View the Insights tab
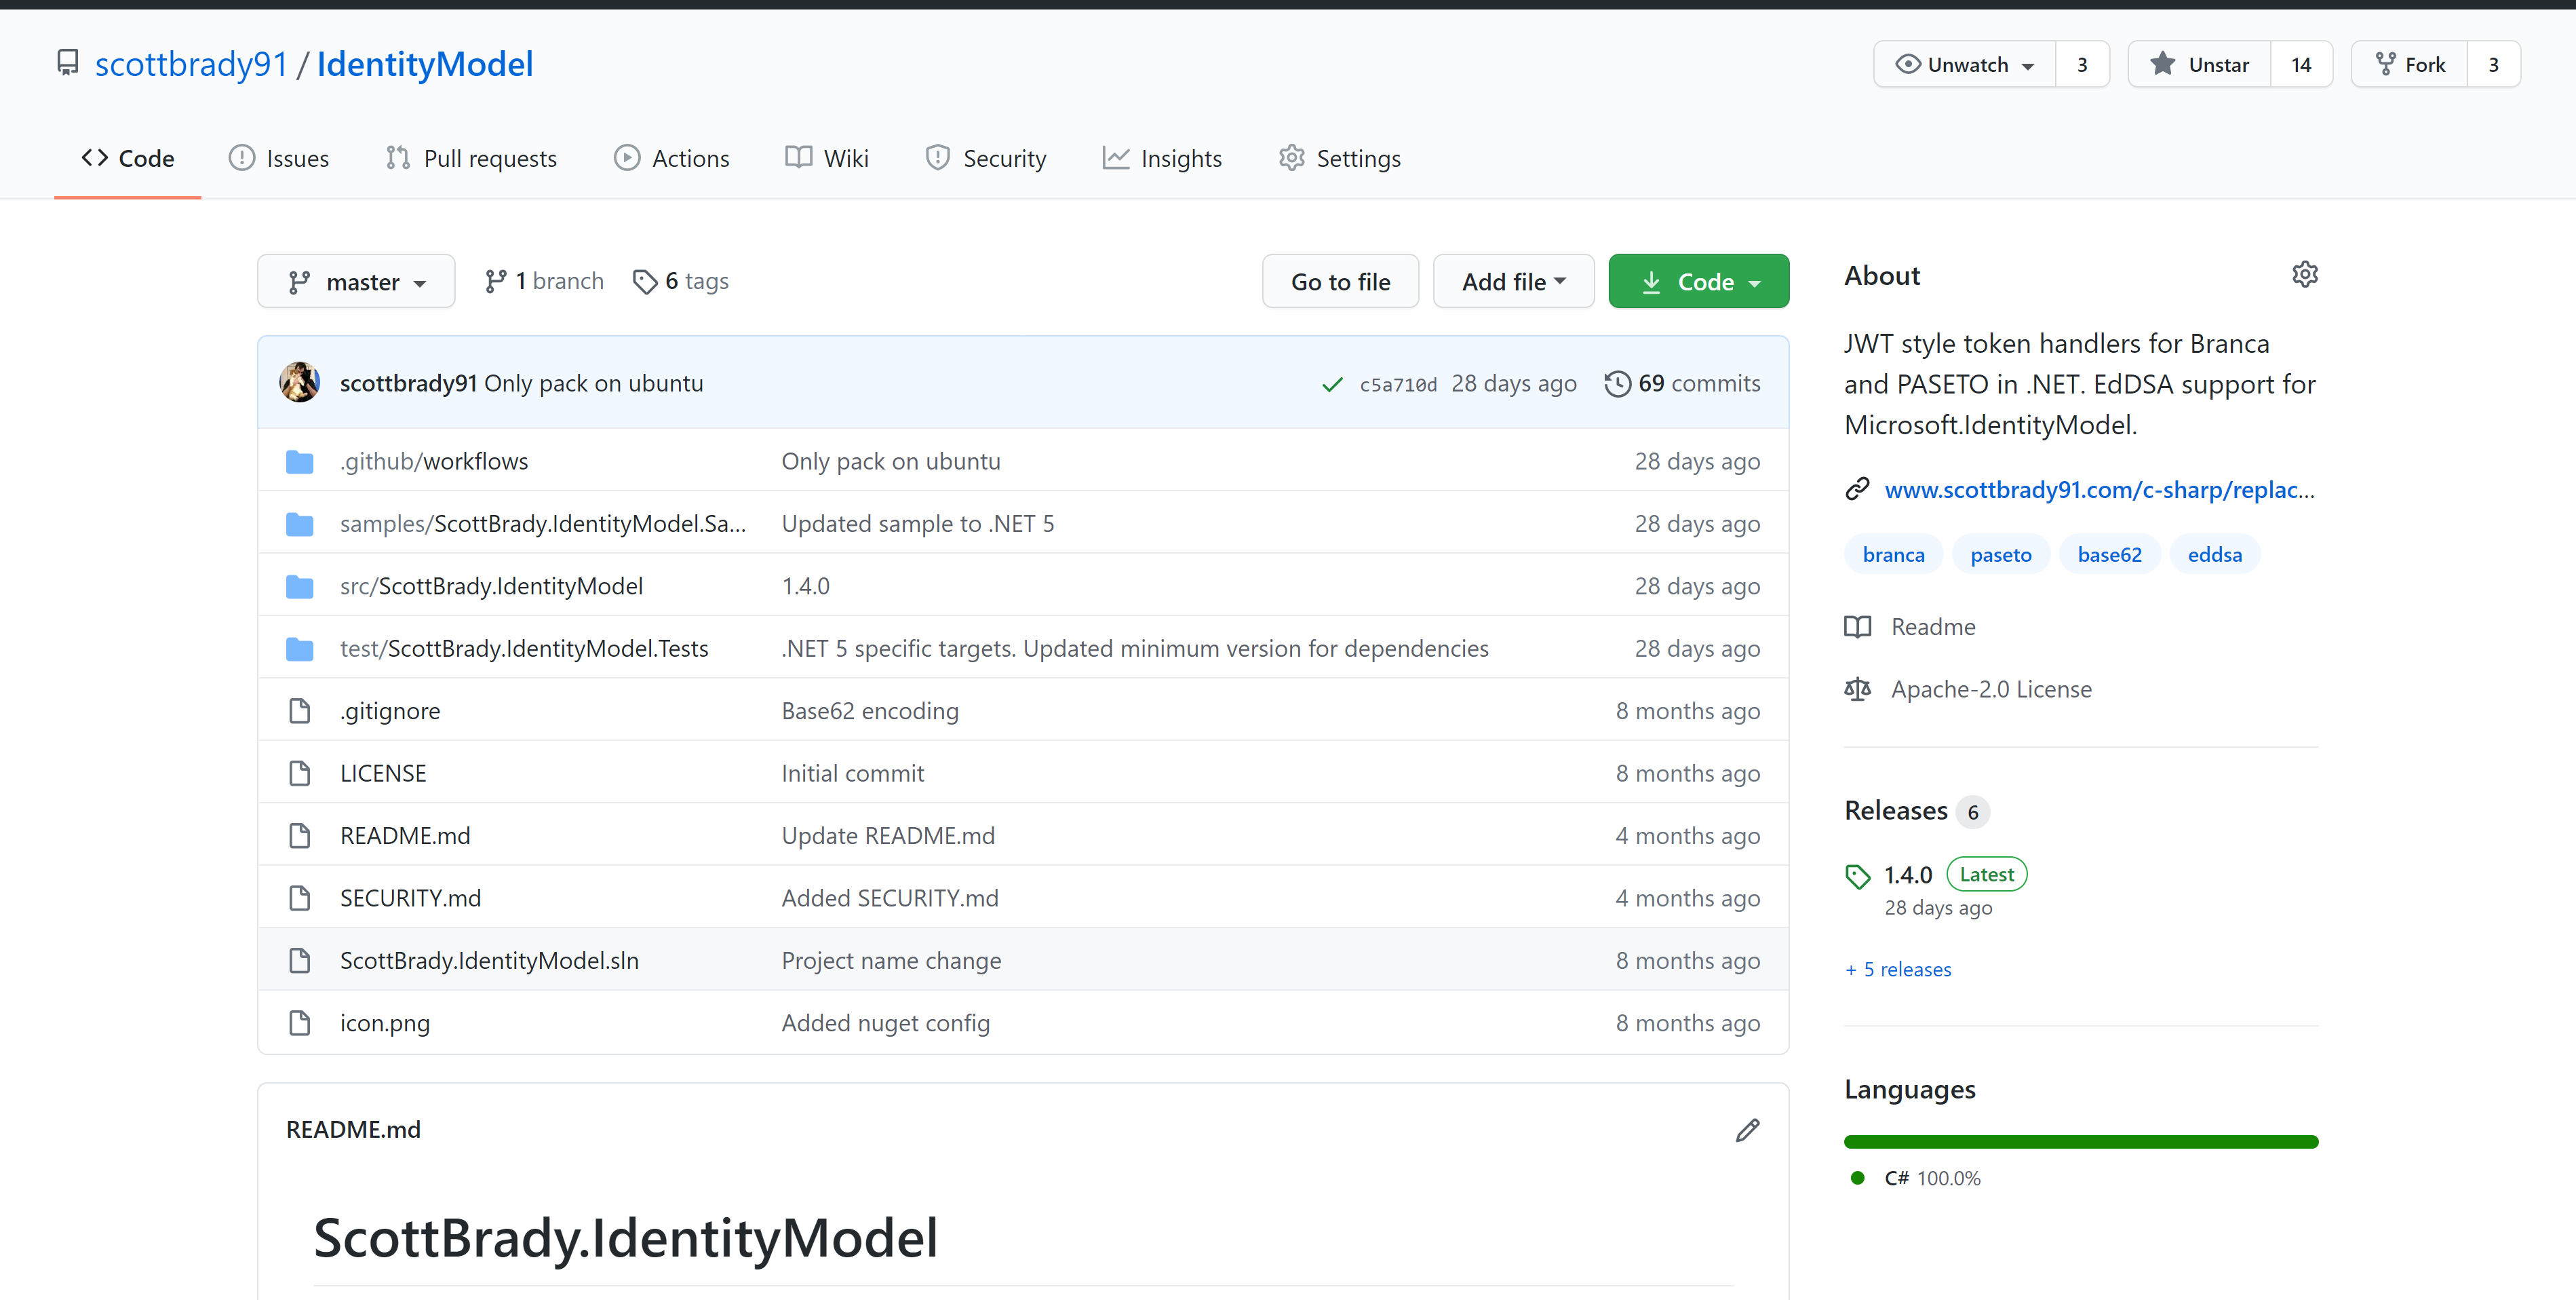This screenshot has height=1300, width=2576. pyautogui.click(x=1162, y=158)
